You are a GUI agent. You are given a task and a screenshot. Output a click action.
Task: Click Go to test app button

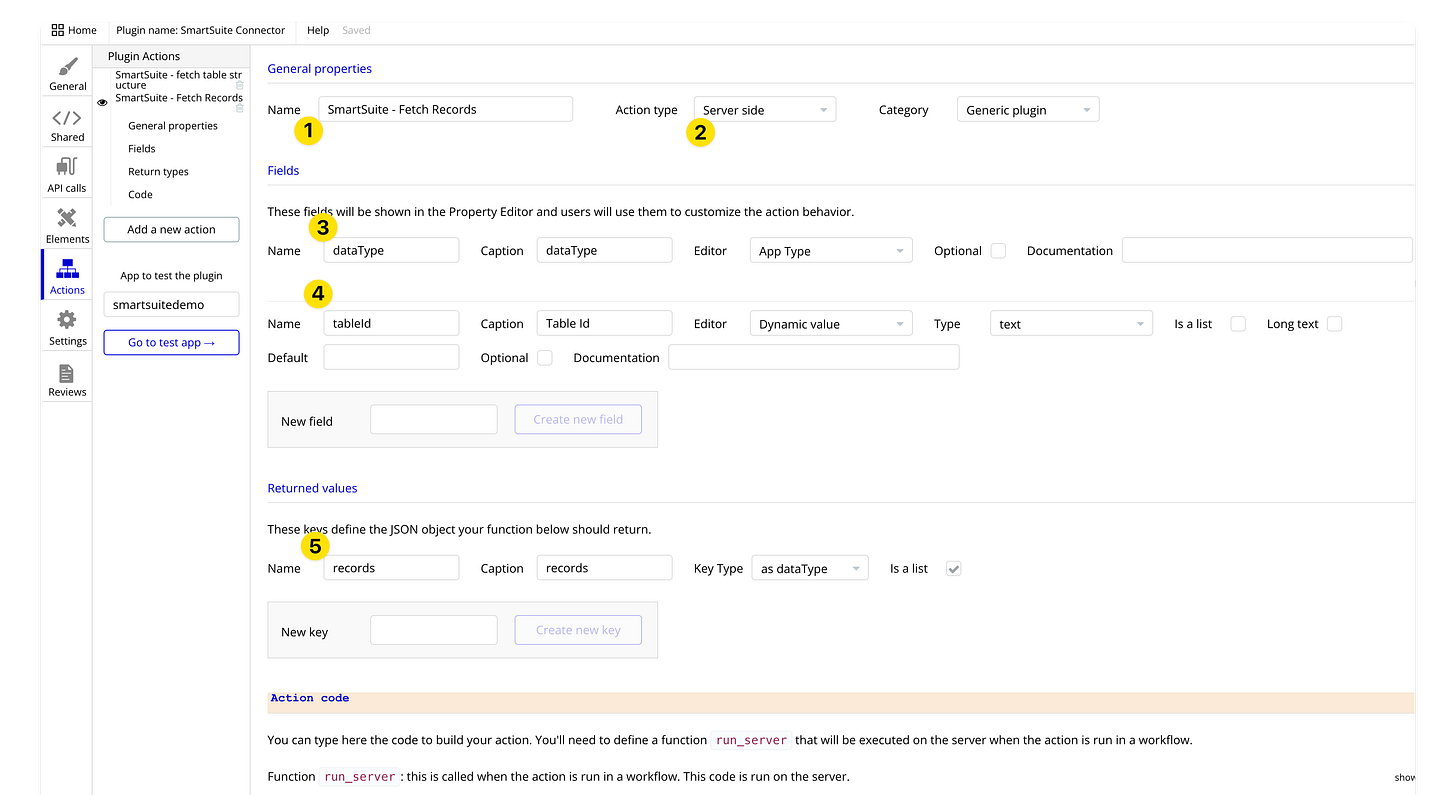172,342
